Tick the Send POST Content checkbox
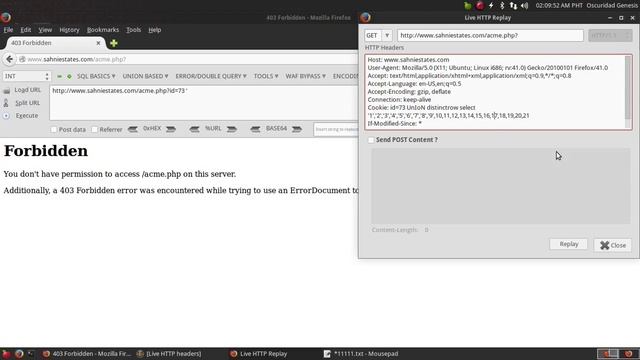 pyautogui.click(x=371, y=140)
